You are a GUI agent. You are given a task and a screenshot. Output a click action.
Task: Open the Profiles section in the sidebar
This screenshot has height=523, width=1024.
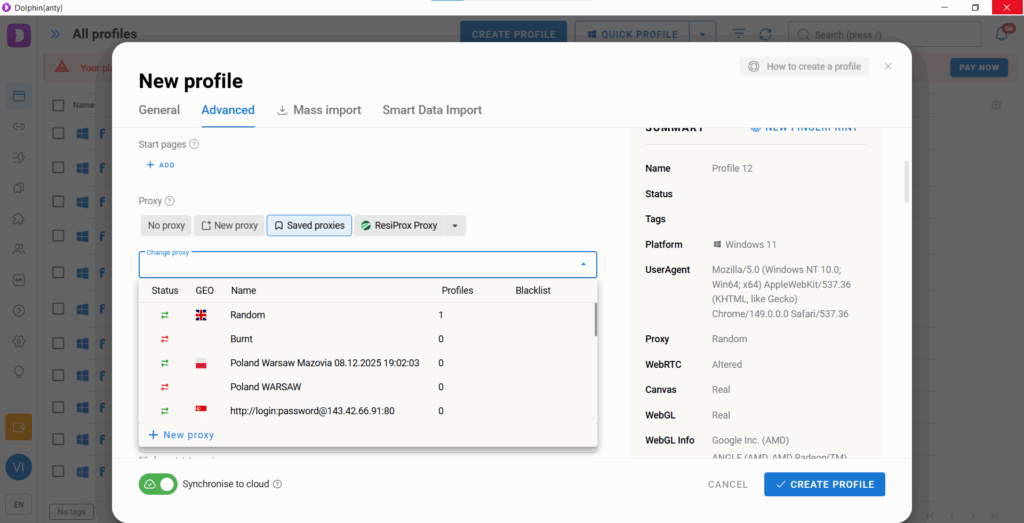coord(19,96)
